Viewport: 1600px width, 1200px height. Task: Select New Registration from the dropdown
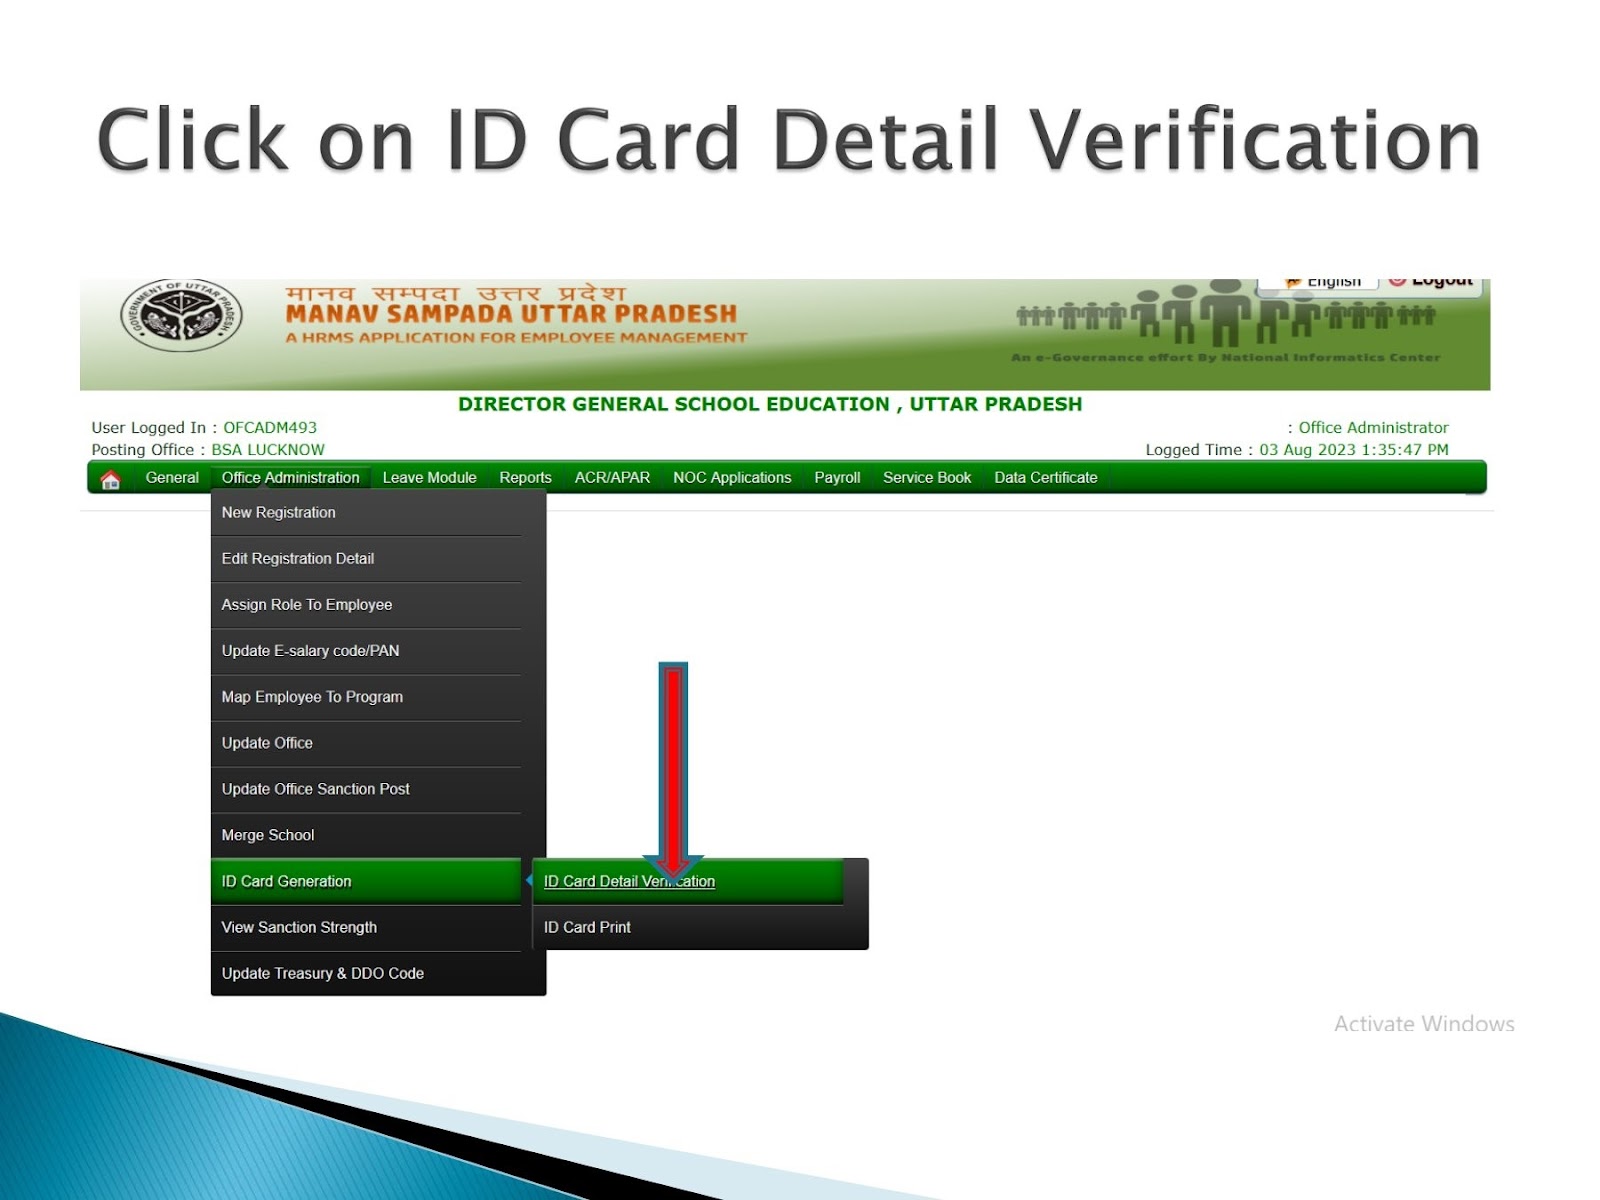(366, 513)
